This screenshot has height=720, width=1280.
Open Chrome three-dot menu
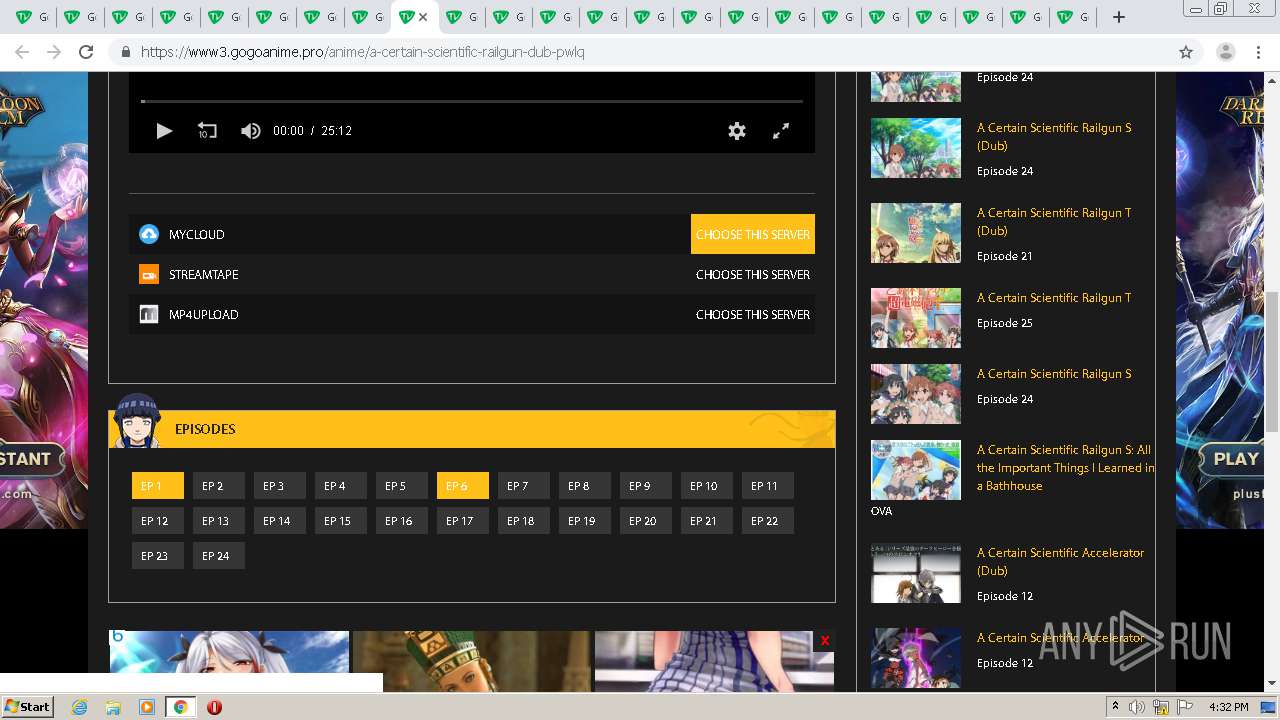tap(1258, 52)
